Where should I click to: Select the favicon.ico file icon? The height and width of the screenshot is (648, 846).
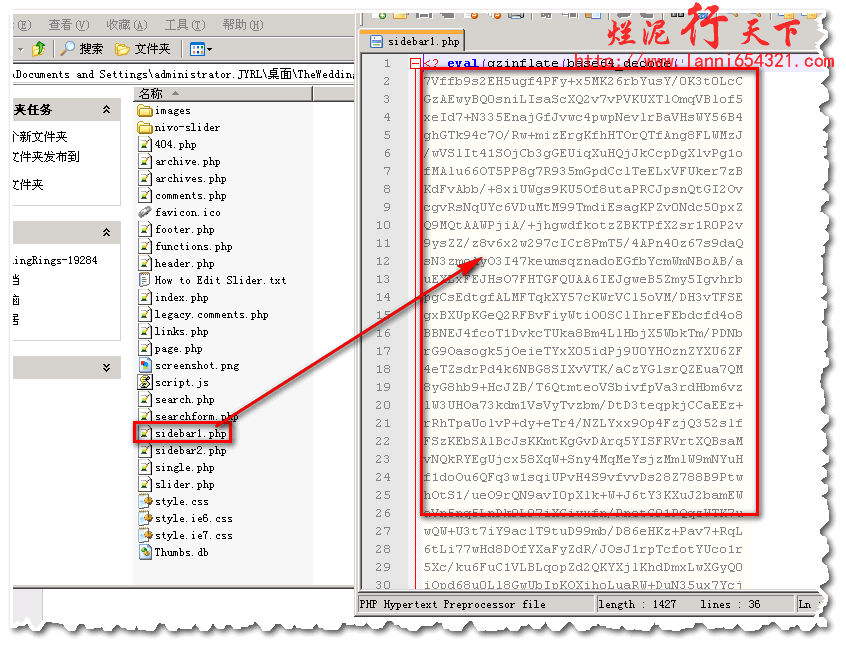[145, 213]
